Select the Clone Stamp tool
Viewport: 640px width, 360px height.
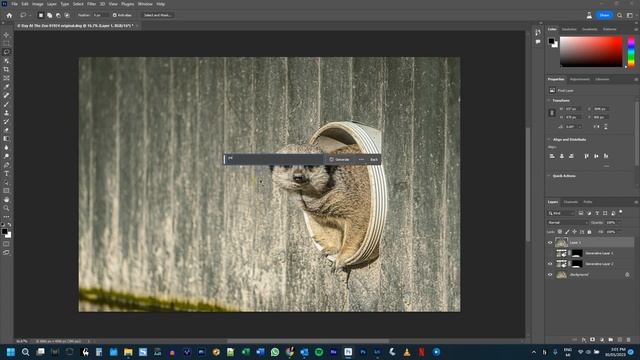coord(6,113)
